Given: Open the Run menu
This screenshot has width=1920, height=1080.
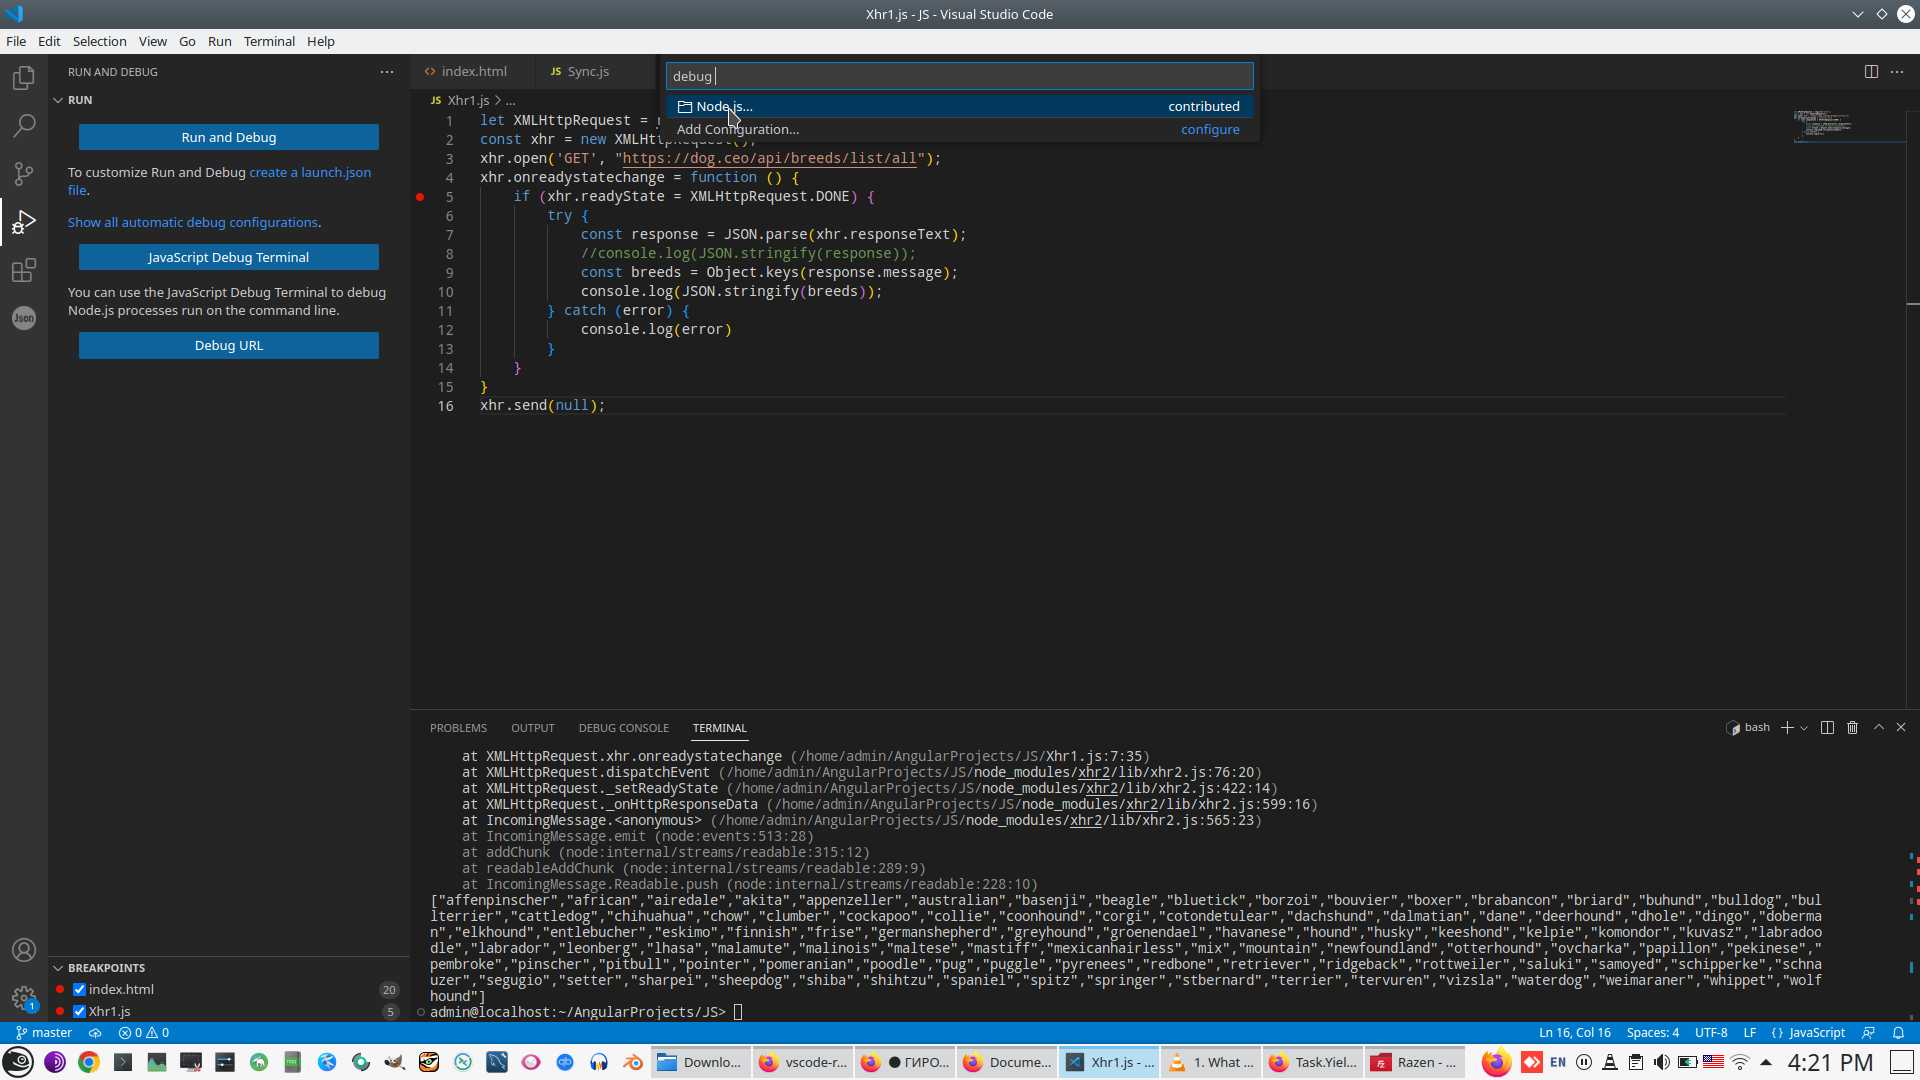Looking at the screenshot, I should [219, 41].
